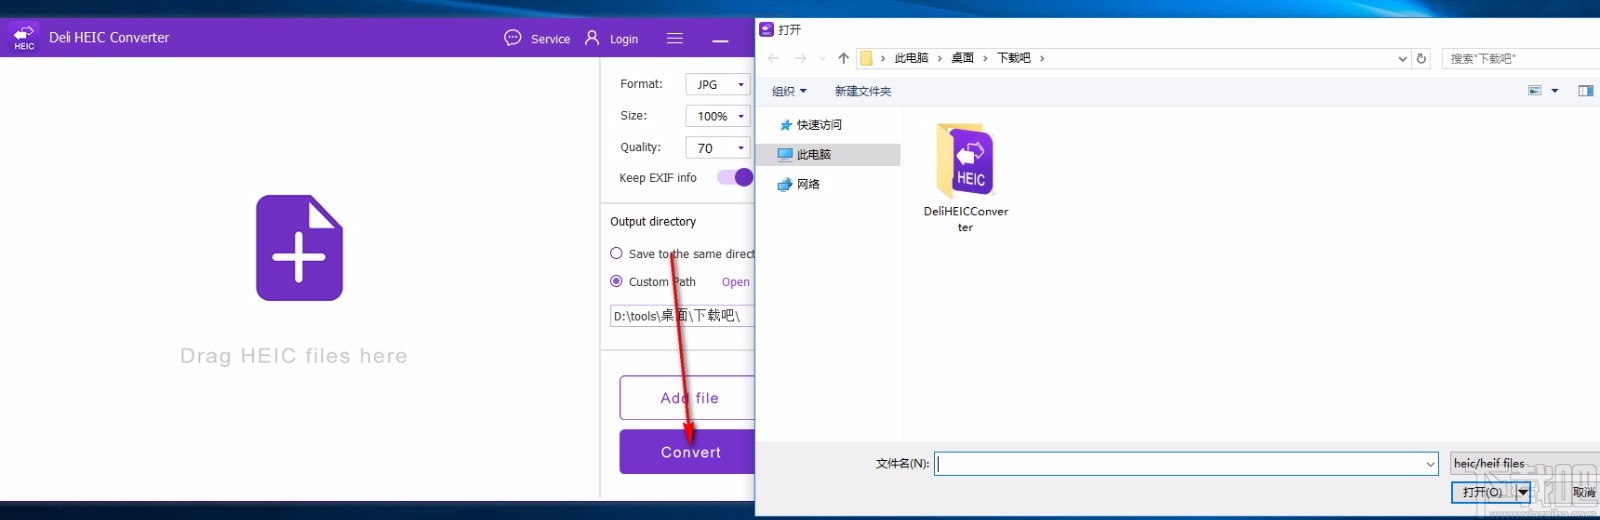Click the 新建文件夹 (New folder) button
Screen dimensions: 1600x520
(x=863, y=91)
